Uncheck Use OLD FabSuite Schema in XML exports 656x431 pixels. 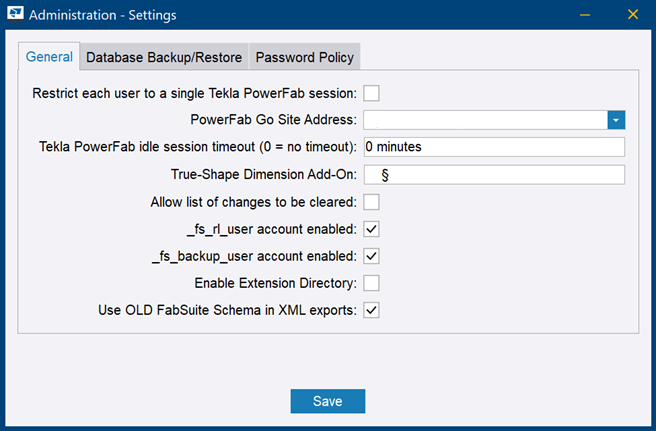pos(371,310)
